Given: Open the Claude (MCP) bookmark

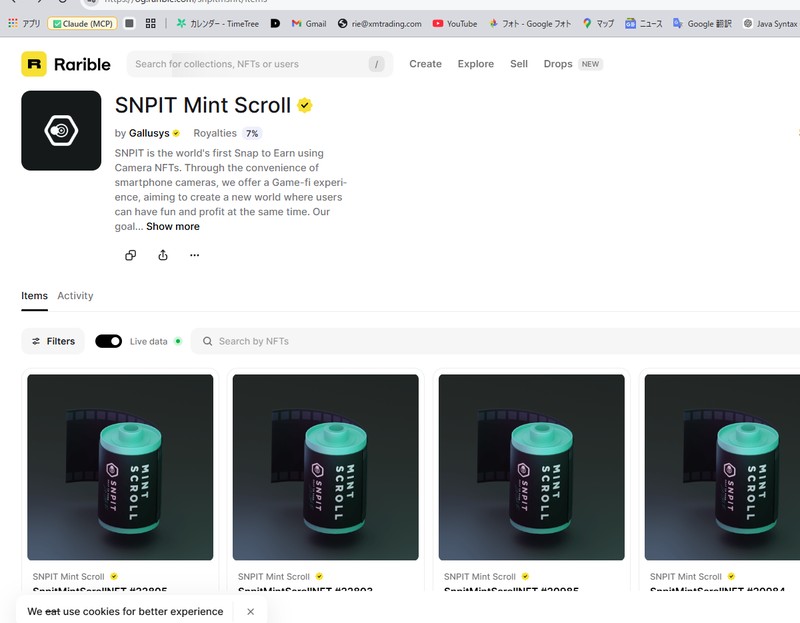Looking at the screenshot, I should click(83, 23).
